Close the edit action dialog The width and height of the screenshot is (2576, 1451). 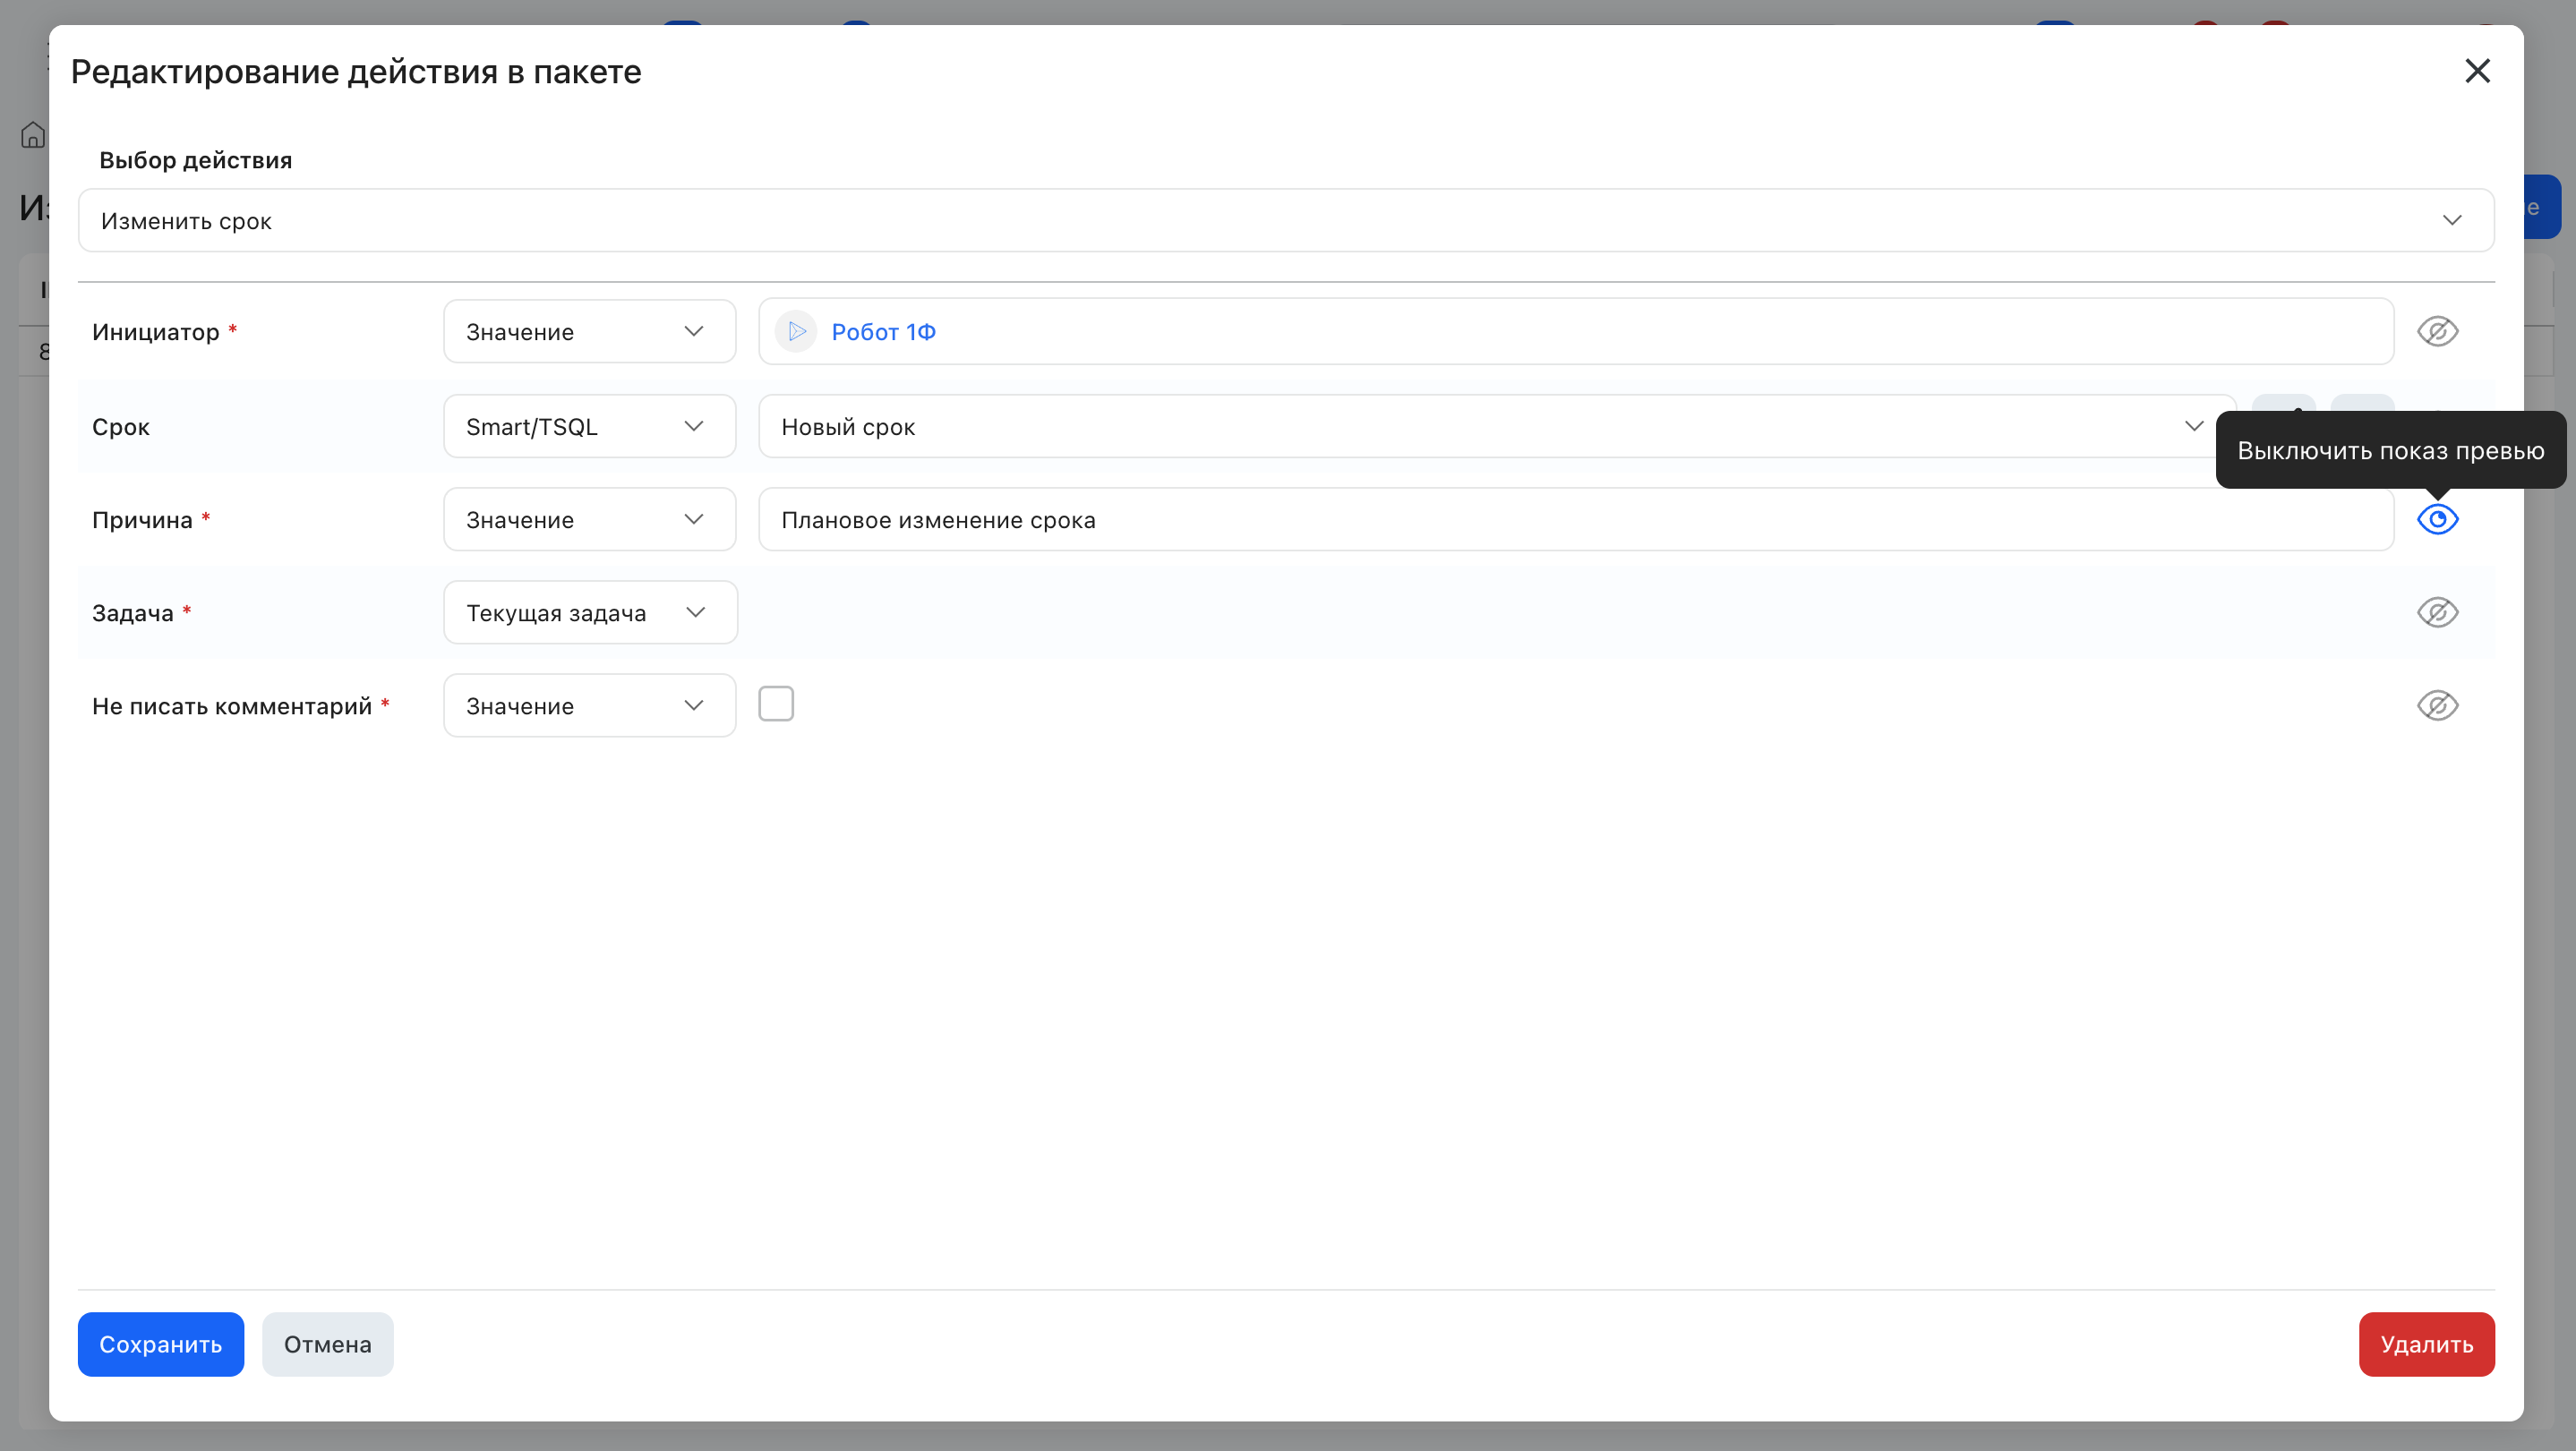click(x=2477, y=71)
